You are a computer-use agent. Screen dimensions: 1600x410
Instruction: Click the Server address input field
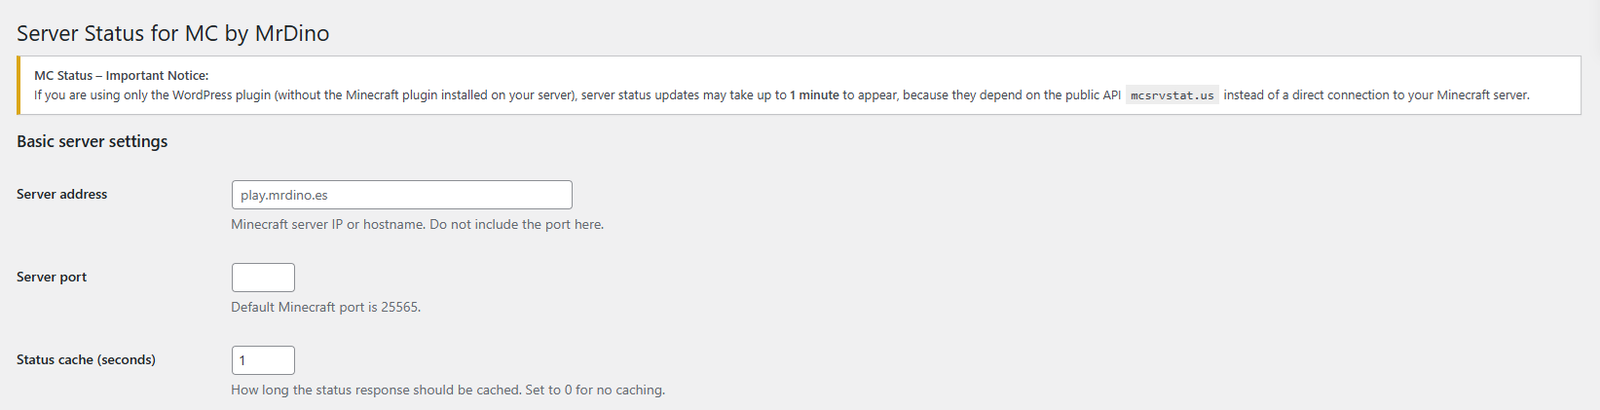click(x=401, y=195)
